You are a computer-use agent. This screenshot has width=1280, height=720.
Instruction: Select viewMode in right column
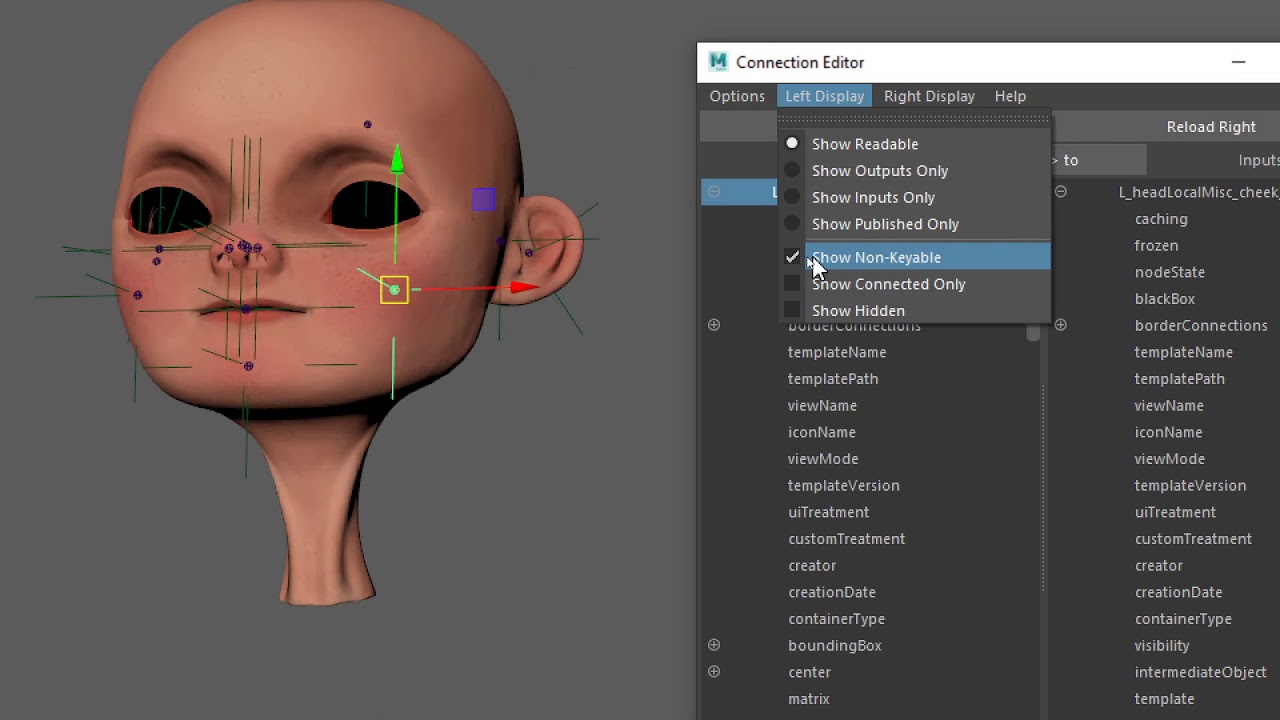point(1169,459)
